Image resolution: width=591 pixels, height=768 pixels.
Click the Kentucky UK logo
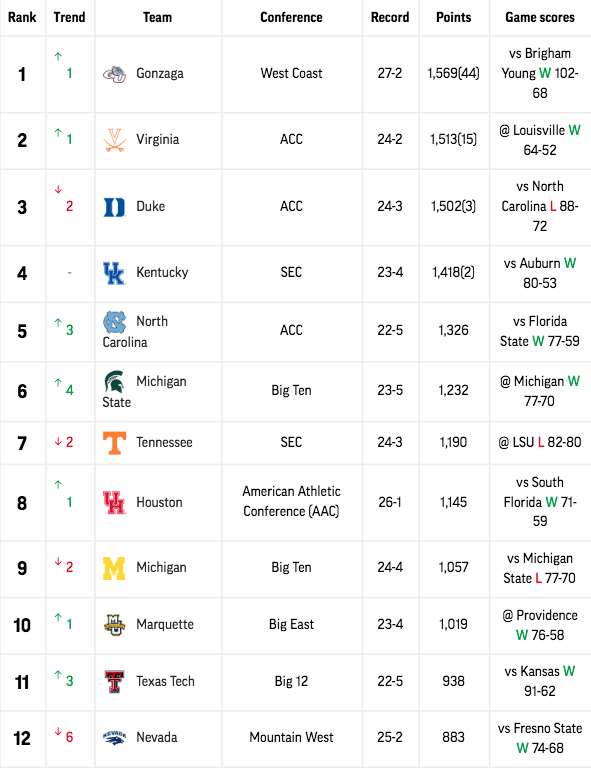pyautogui.click(x=114, y=273)
